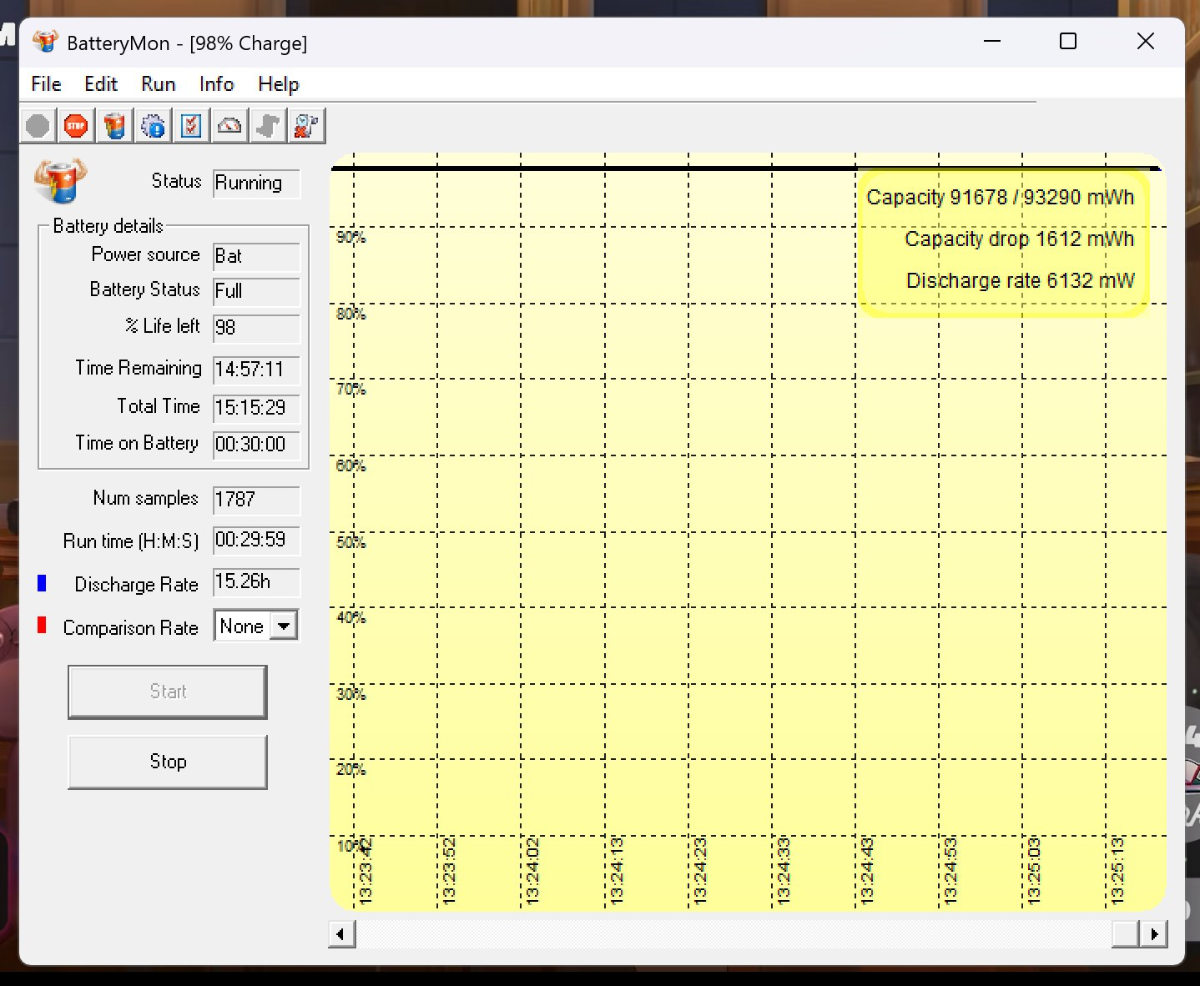This screenshot has width=1200, height=986.
Task: Click the Time on Battery value 00:30:00
Action: [256, 445]
